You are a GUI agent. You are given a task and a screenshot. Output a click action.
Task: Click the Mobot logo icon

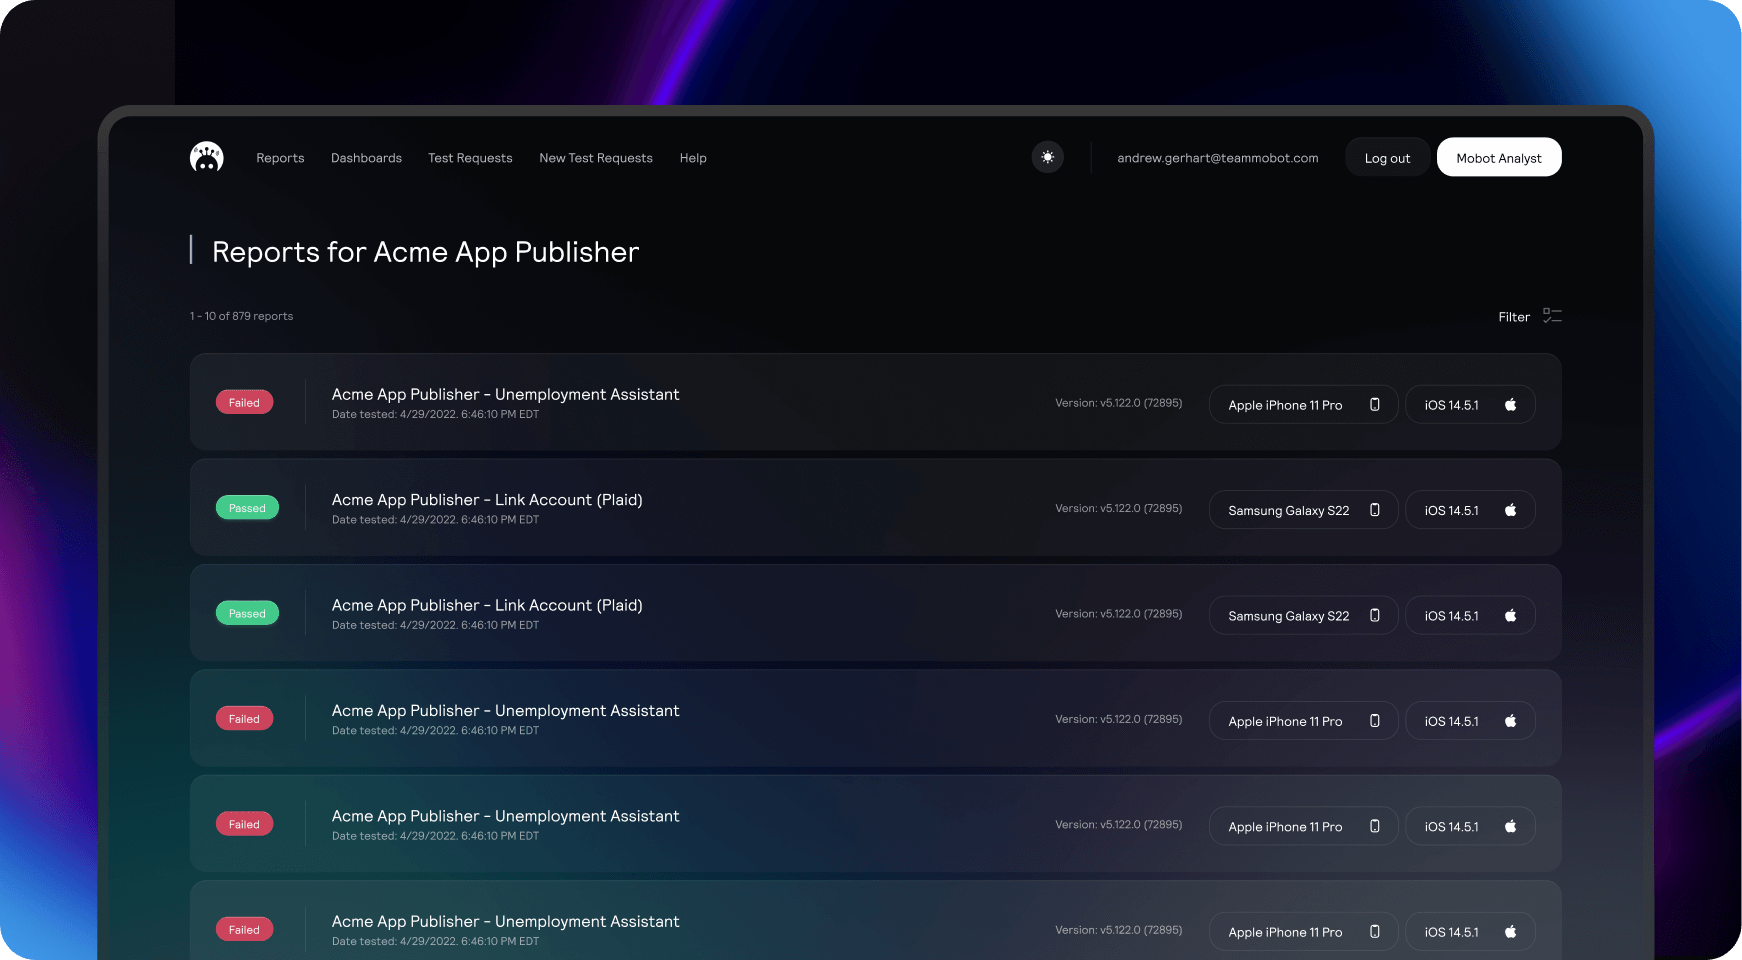[x=207, y=157]
